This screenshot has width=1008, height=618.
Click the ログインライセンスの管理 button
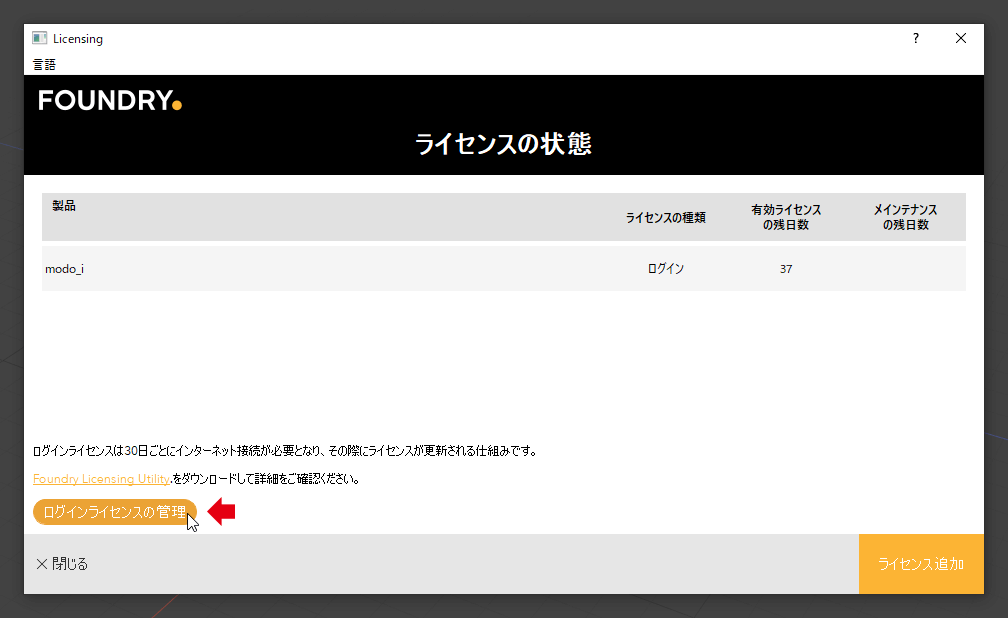coord(114,512)
